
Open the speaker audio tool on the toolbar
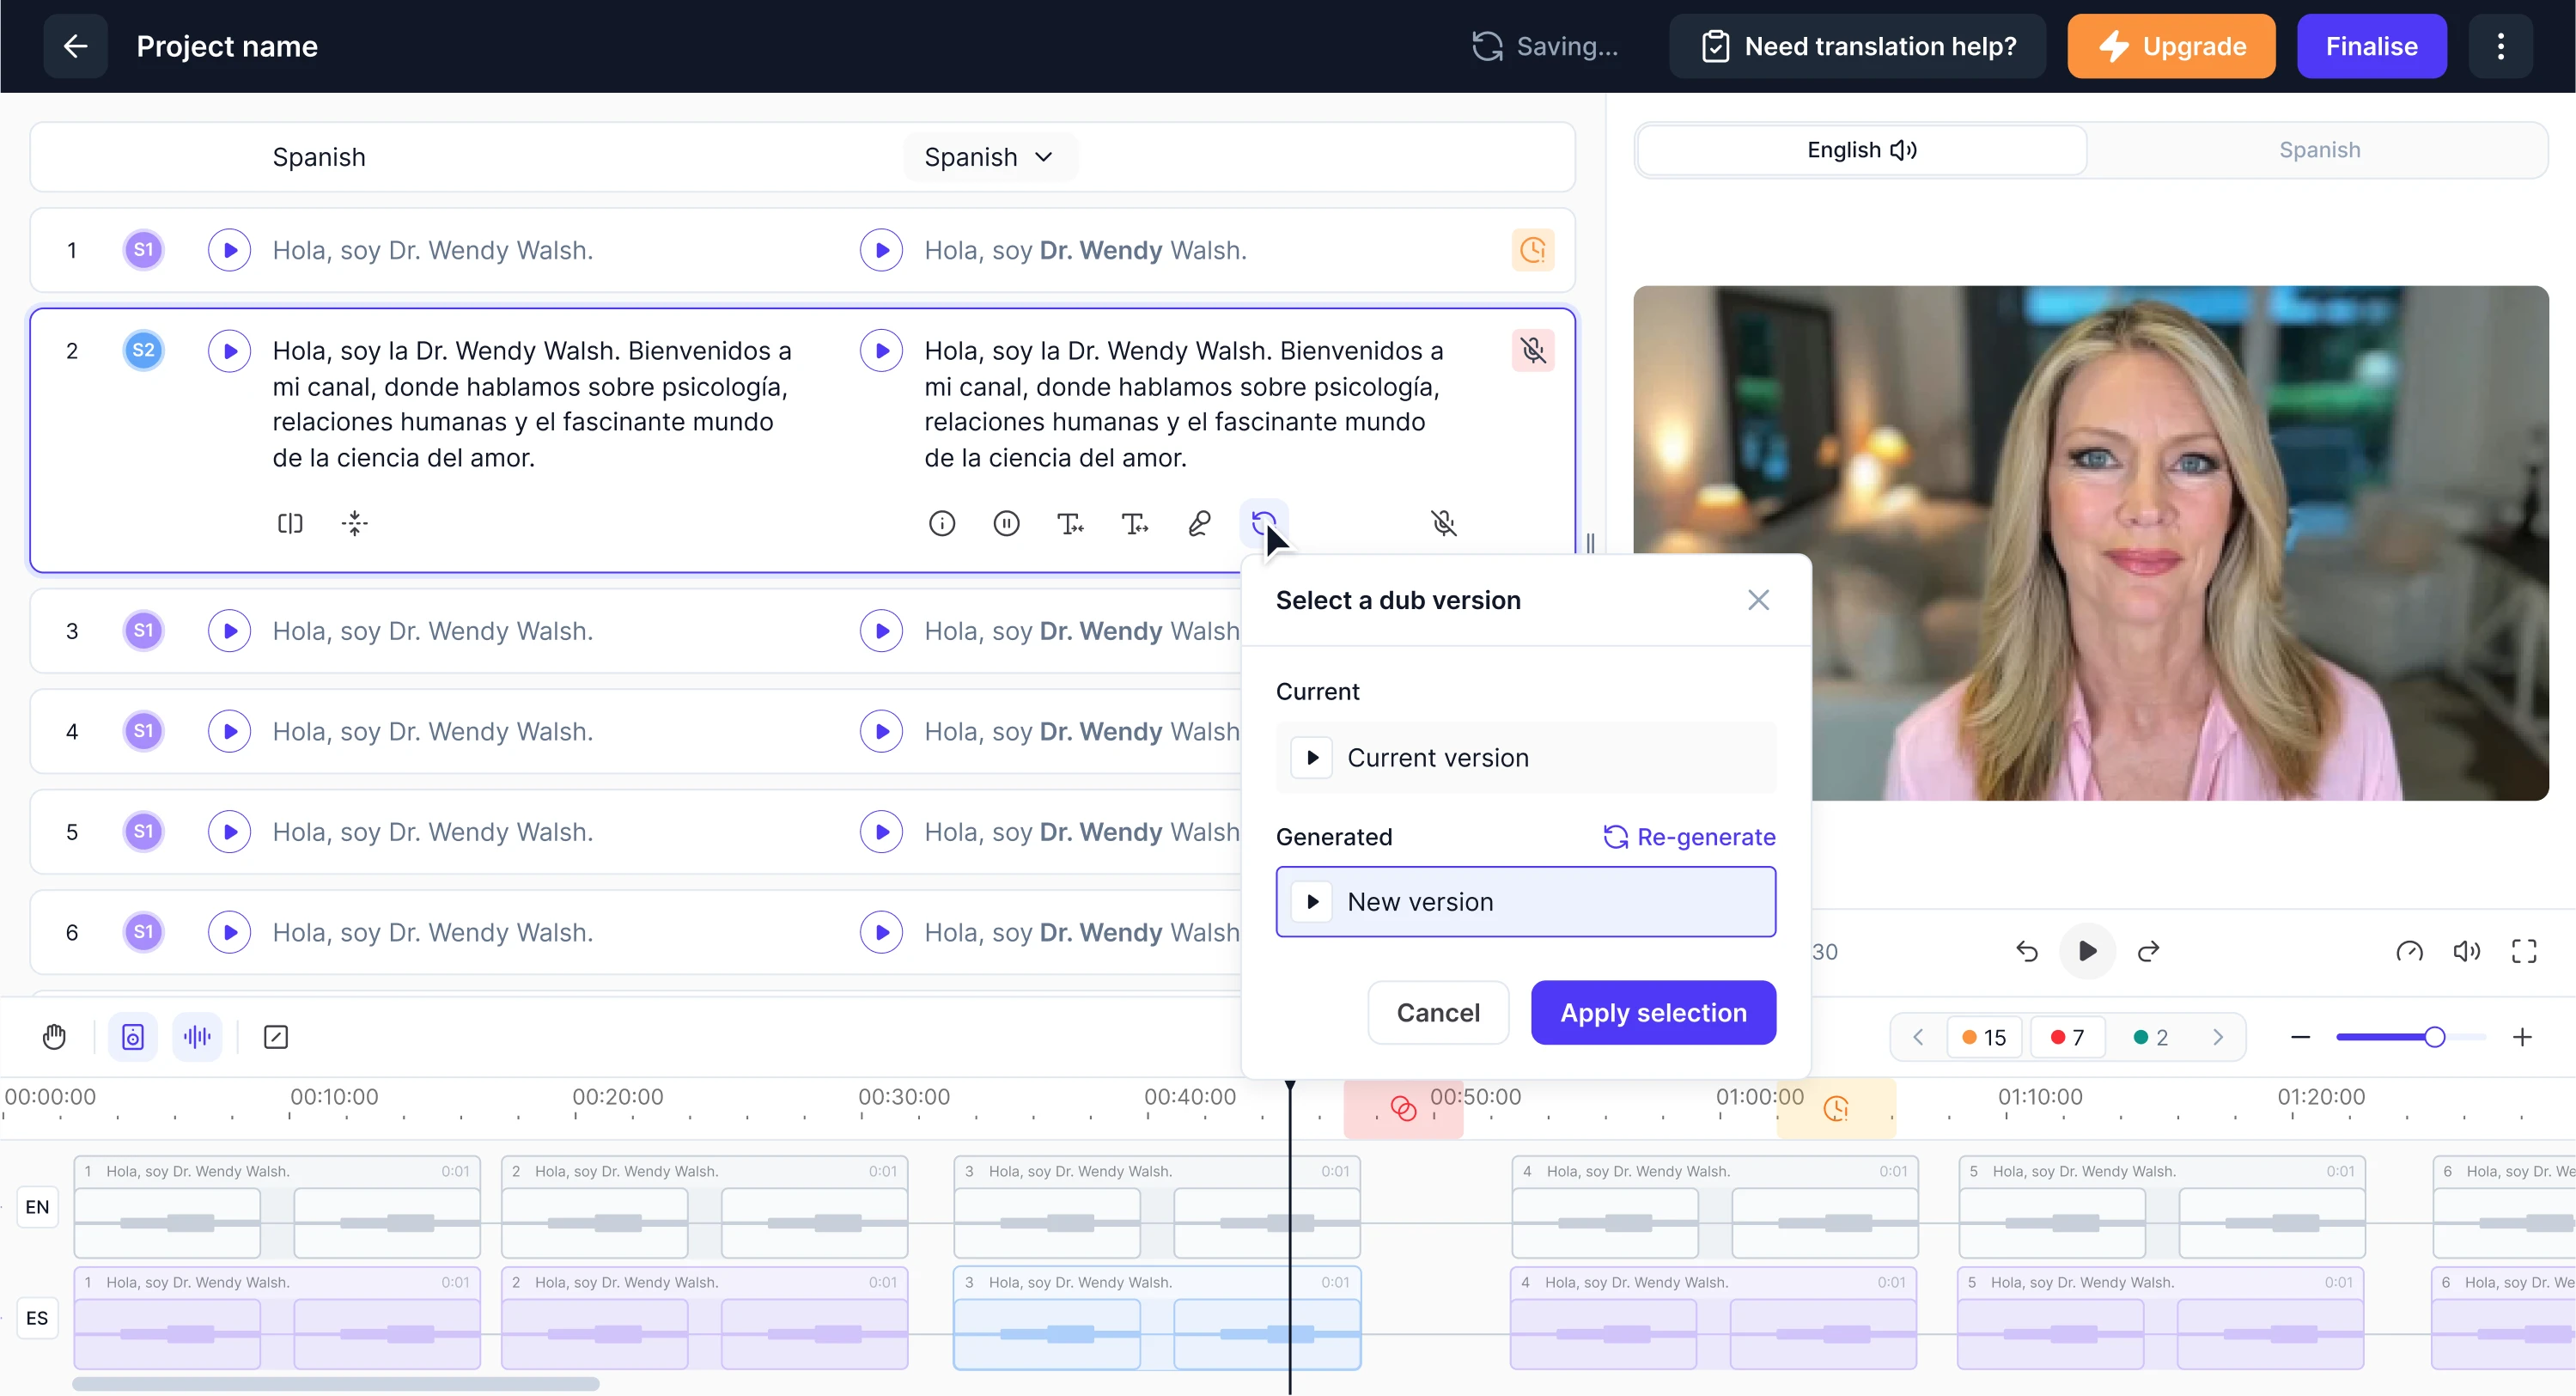[x=133, y=1036]
